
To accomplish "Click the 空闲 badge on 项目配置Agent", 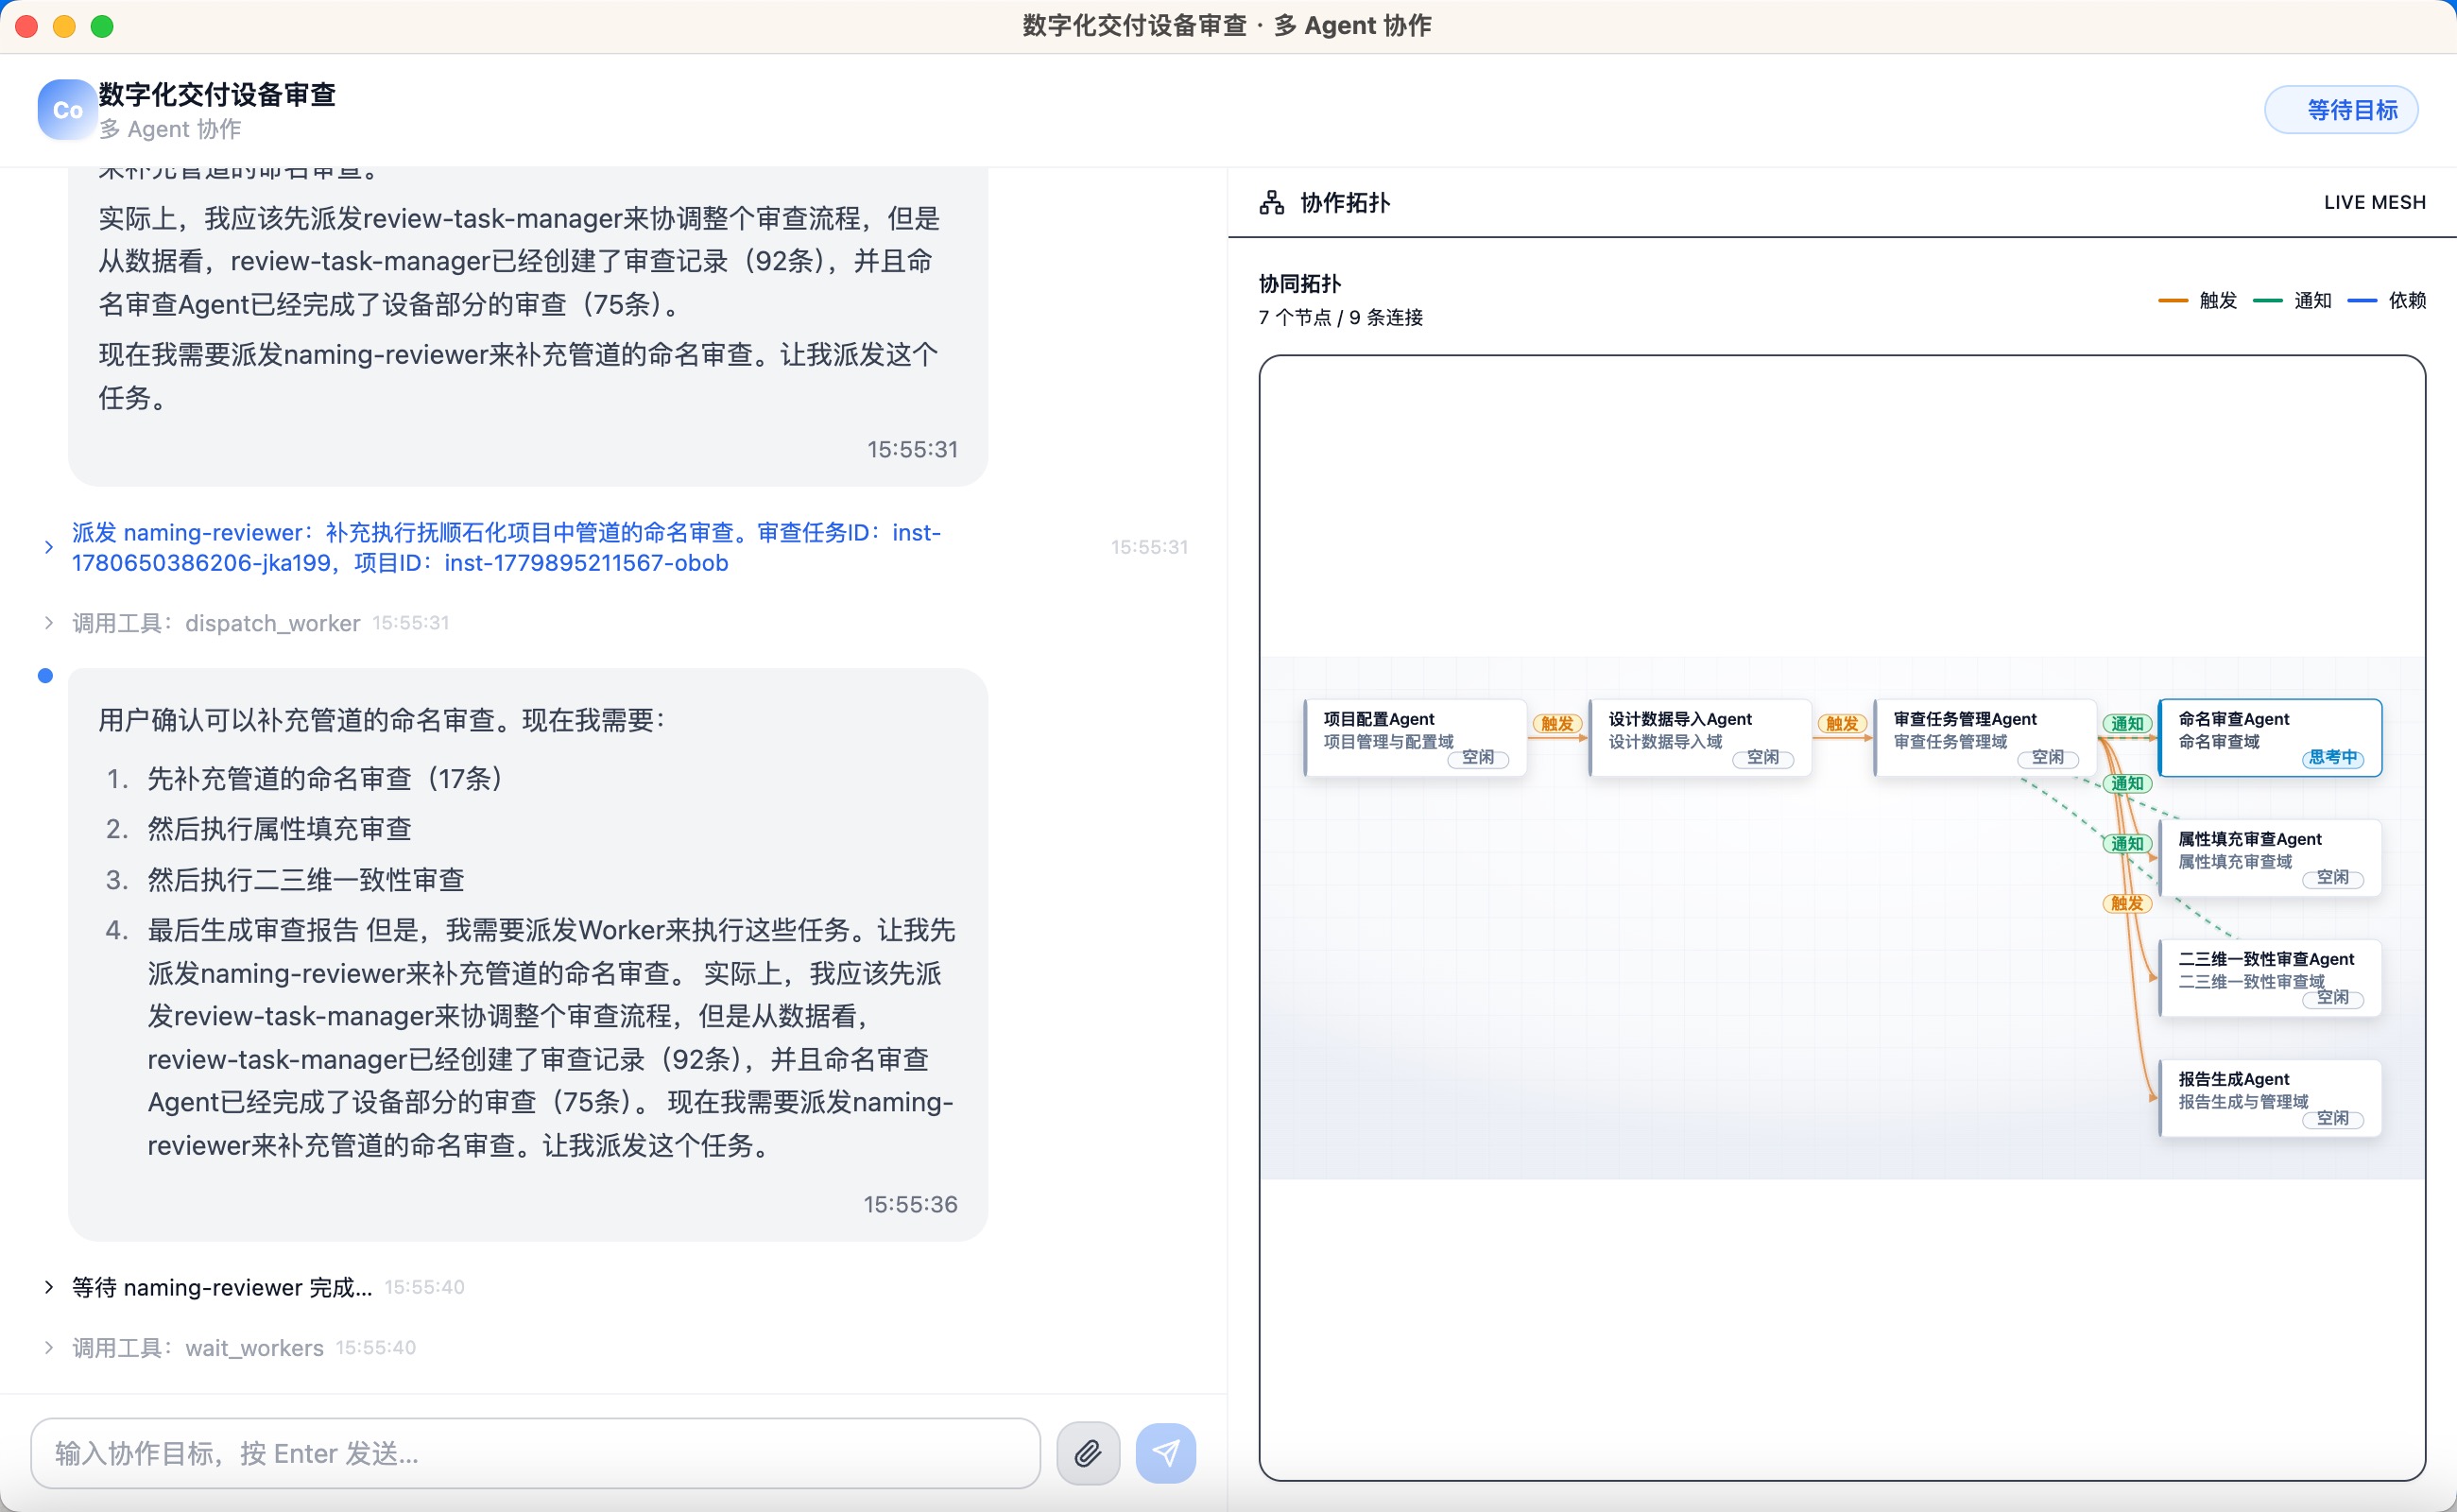I will point(1477,757).
